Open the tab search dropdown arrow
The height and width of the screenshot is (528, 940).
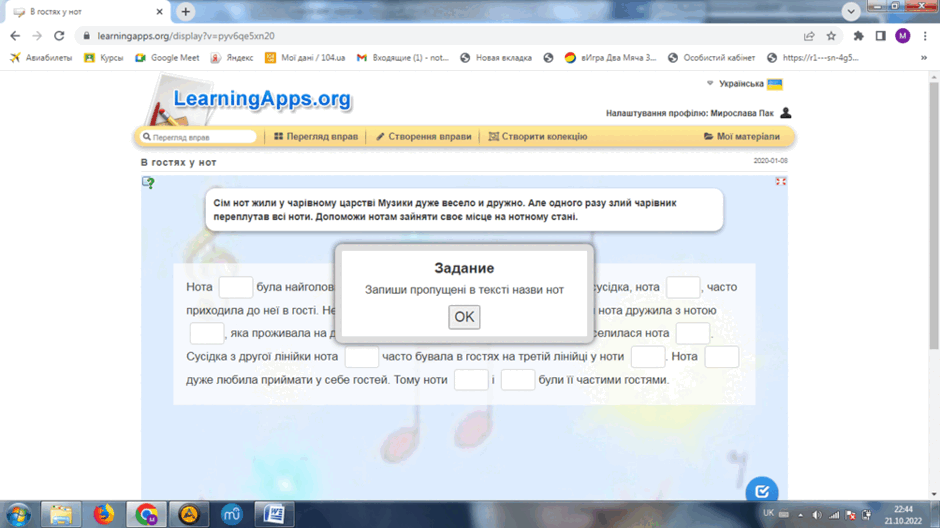click(851, 11)
